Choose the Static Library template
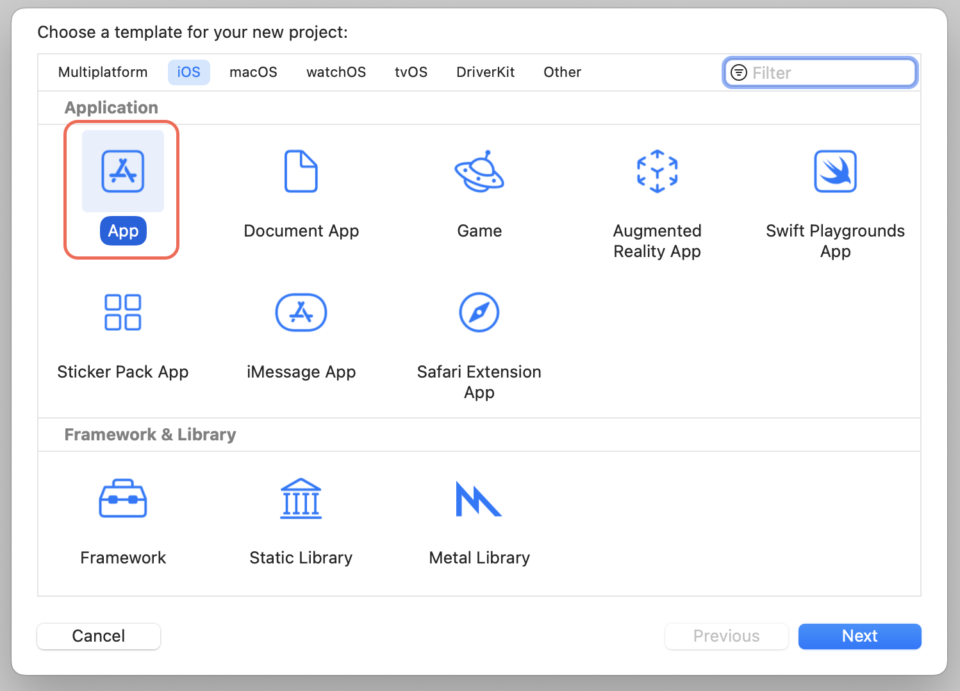960x691 pixels. [x=301, y=497]
